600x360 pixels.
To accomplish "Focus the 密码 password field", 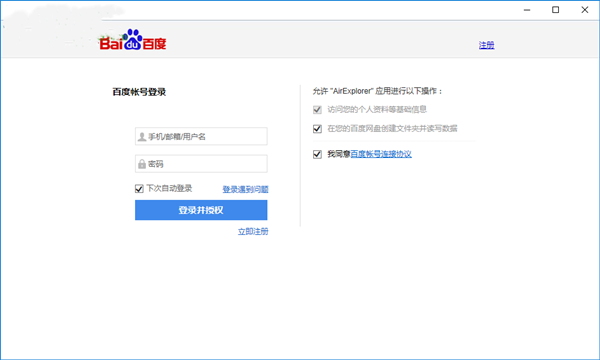I will (201, 164).
